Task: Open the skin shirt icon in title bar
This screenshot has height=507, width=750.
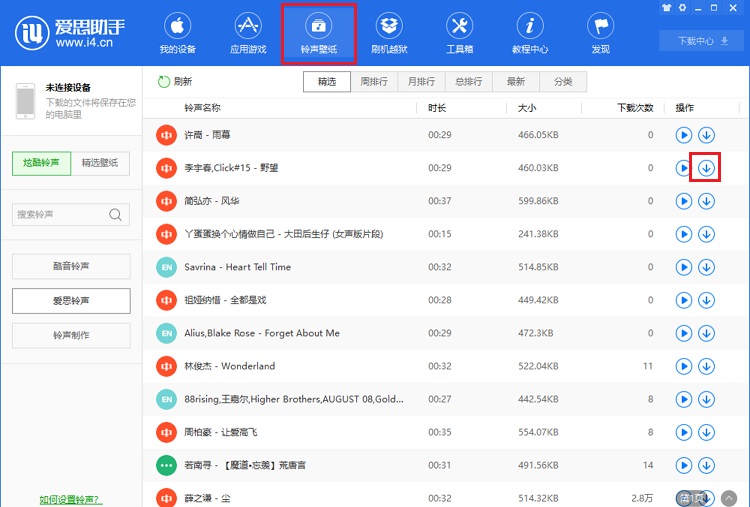Action: [667, 8]
